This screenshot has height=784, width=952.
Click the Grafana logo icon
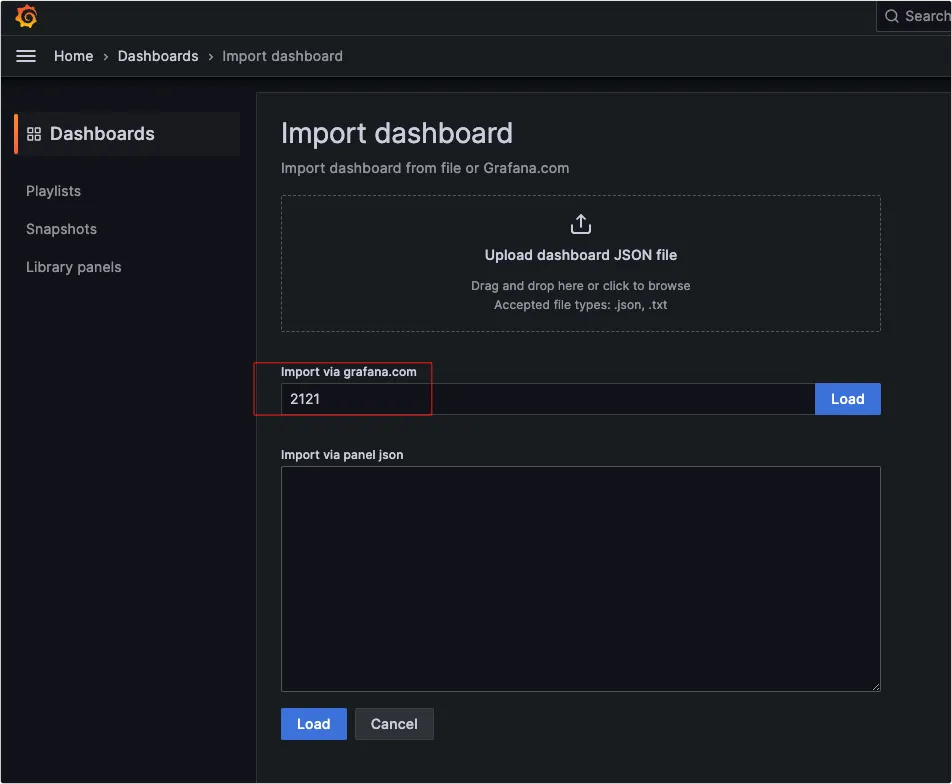[x=27, y=17]
